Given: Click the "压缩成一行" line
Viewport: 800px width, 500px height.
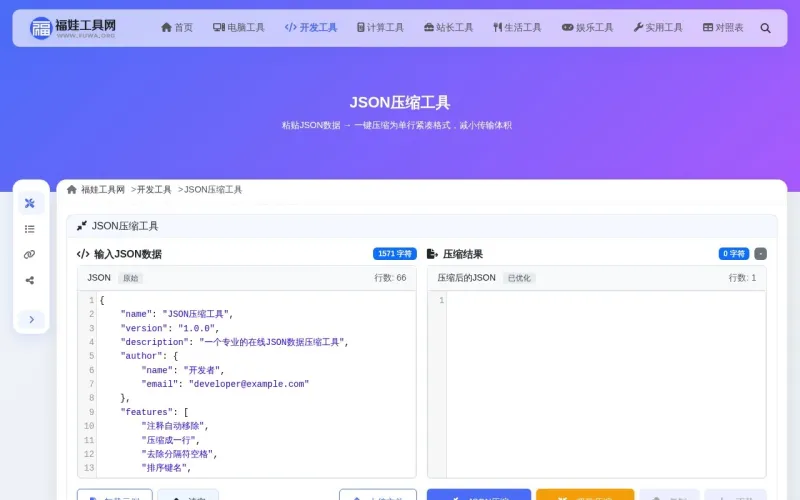Looking at the screenshot, I should click(170, 440).
